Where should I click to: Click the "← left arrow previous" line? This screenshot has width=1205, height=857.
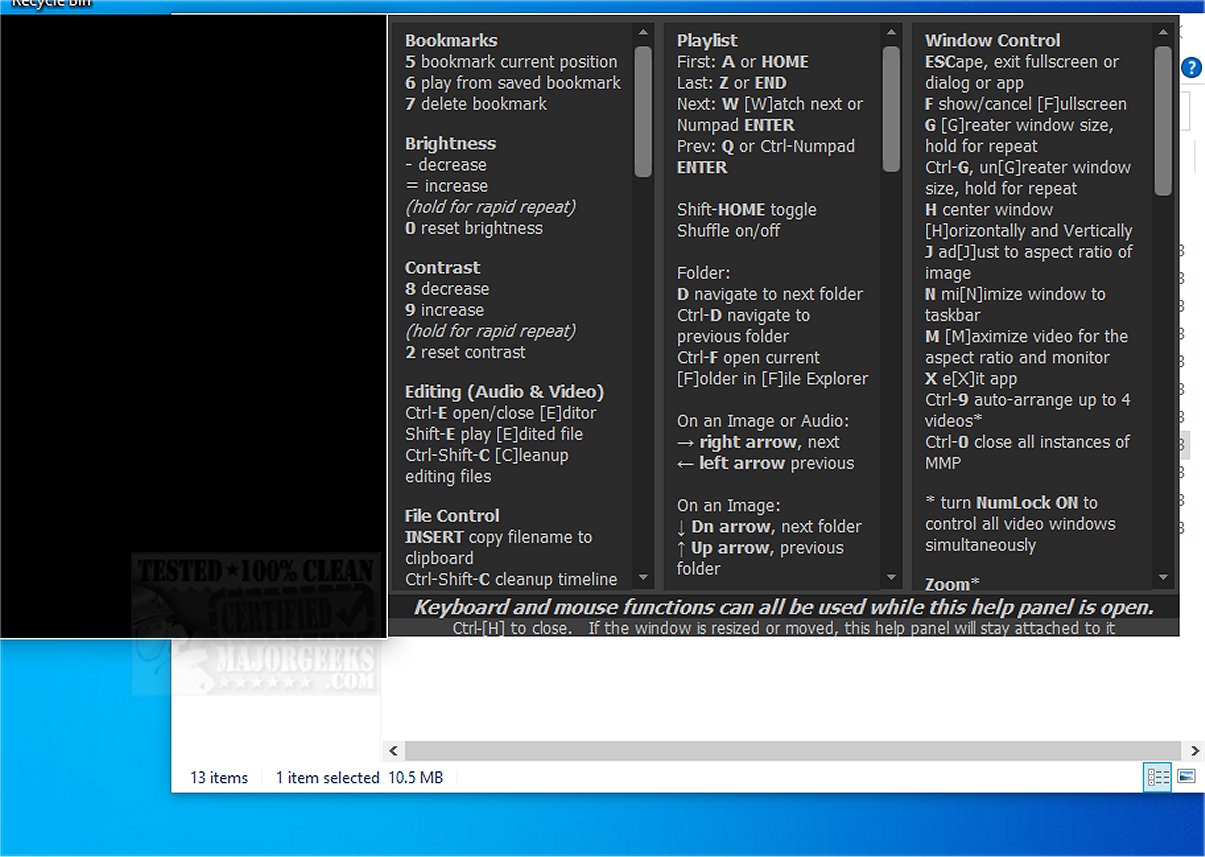[x=766, y=463]
